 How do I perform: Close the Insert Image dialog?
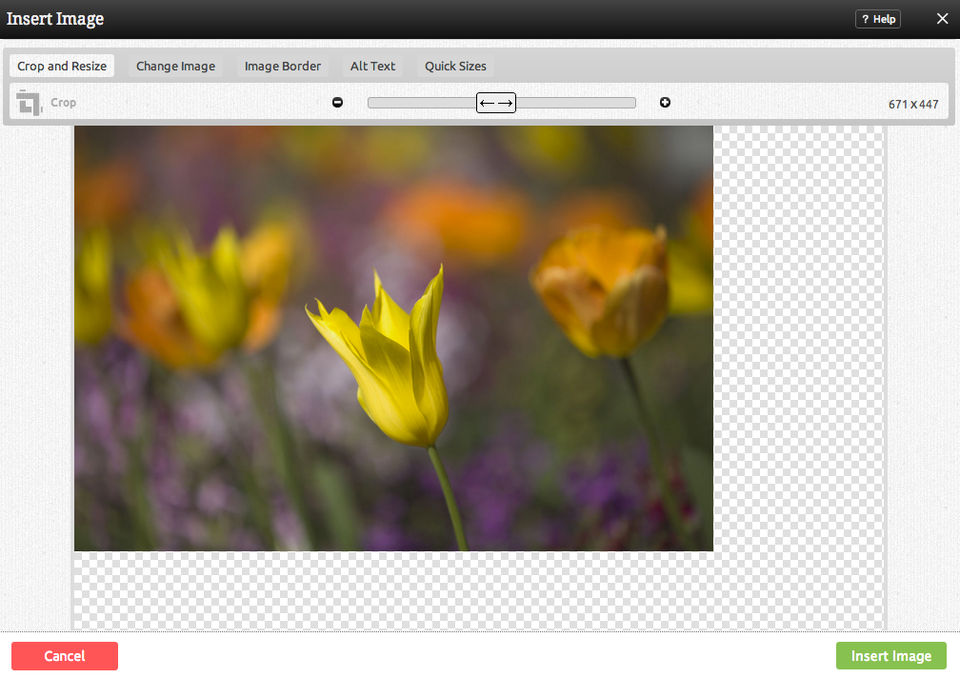point(942,19)
